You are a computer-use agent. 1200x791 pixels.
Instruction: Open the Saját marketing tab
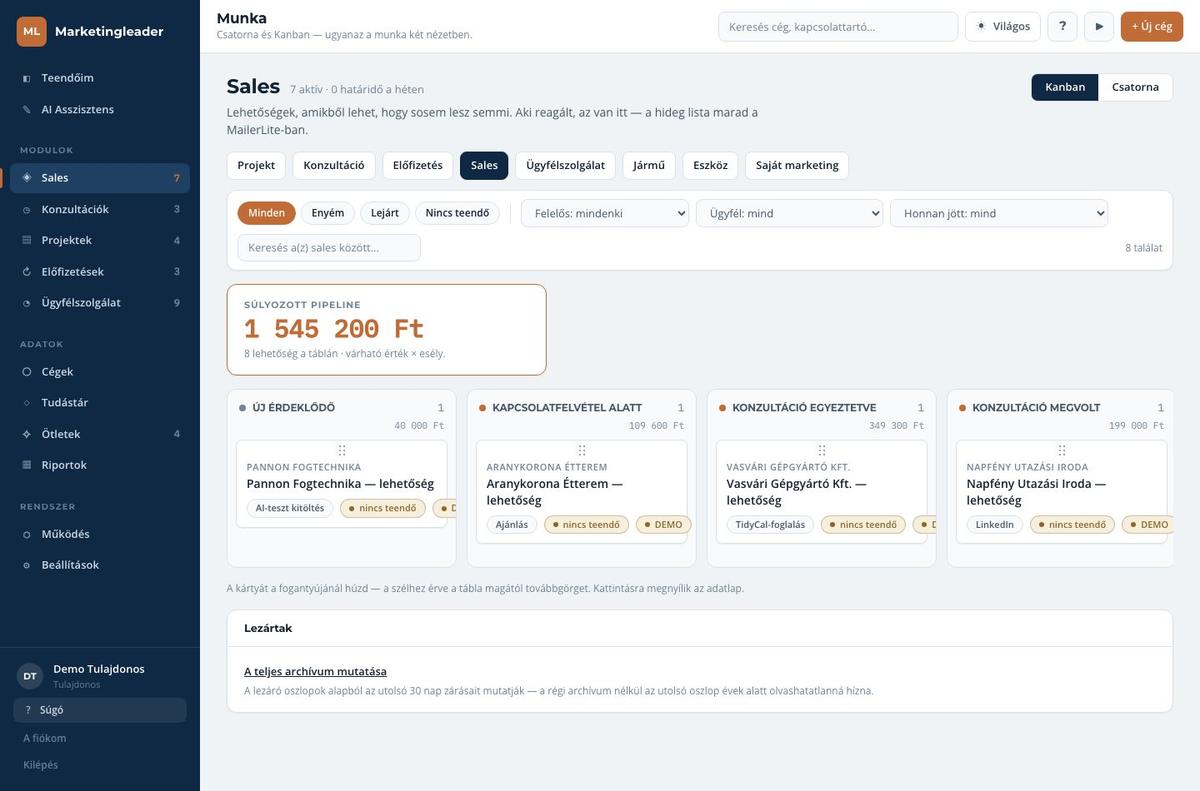[797, 165]
